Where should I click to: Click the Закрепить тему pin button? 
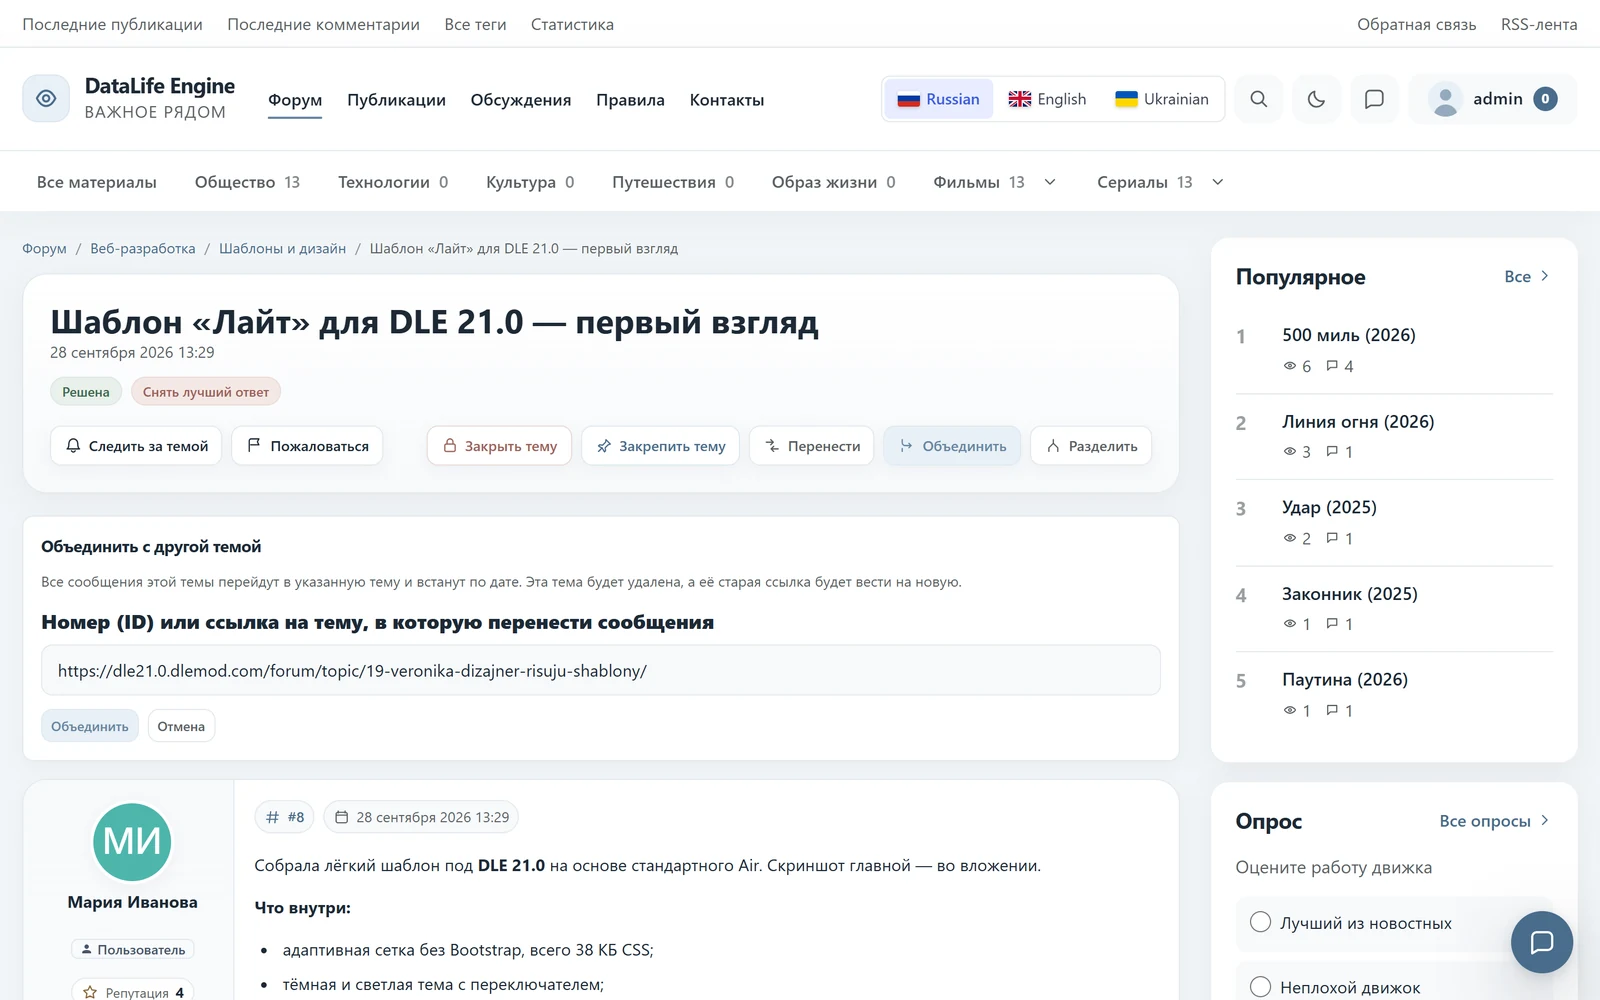click(660, 446)
